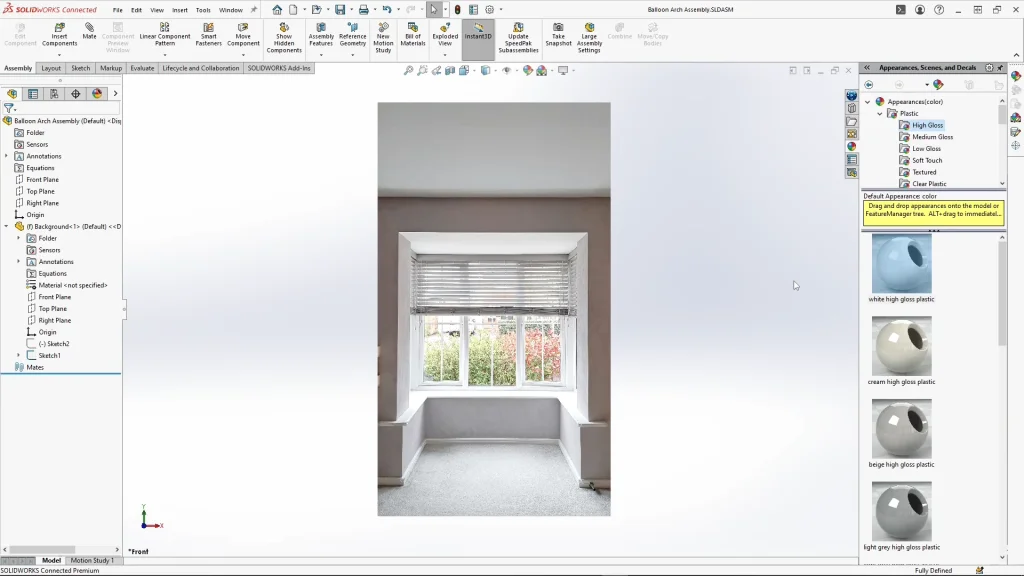
Task: Choose the white high gloss plastic swatch
Action: coord(901,264)
